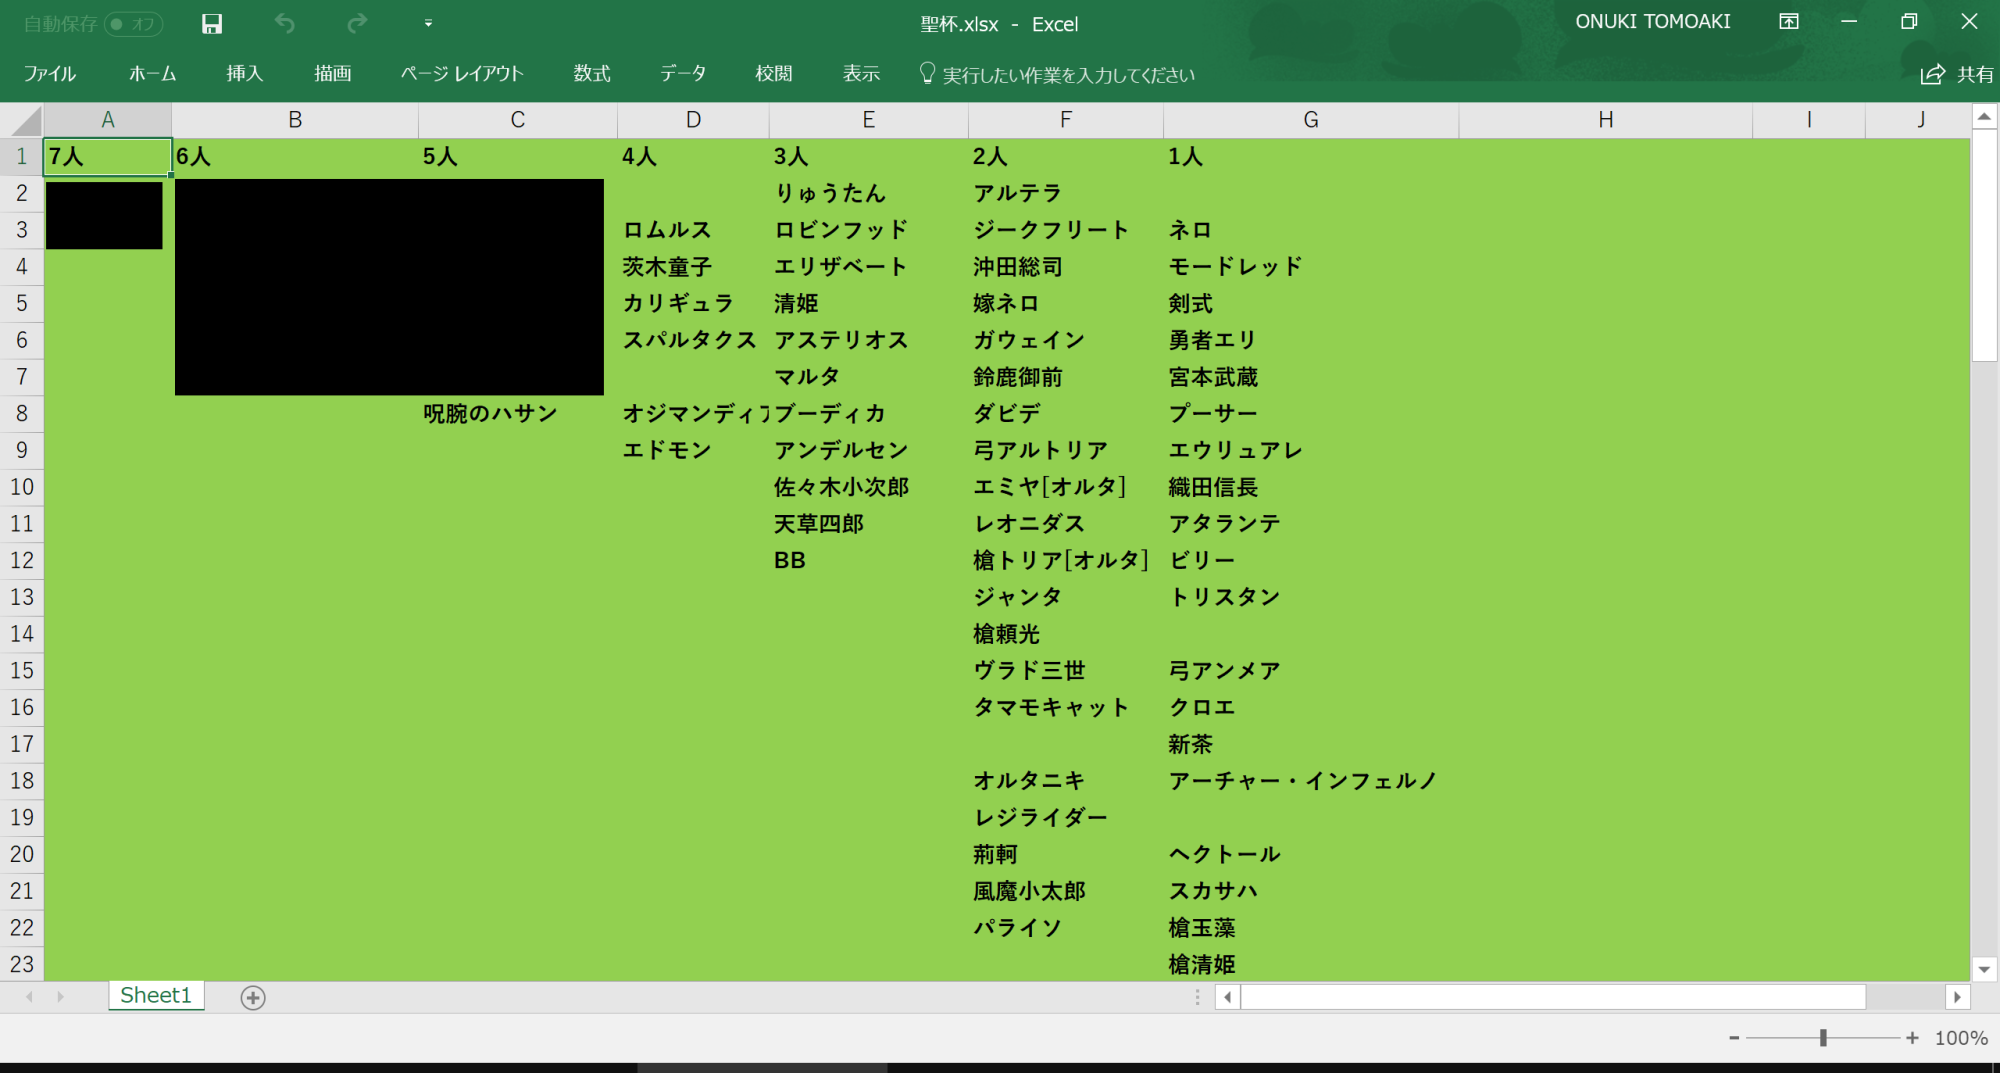Open the ファイル menu tab
2000x1073 pixels.
[x=50, y=74]
